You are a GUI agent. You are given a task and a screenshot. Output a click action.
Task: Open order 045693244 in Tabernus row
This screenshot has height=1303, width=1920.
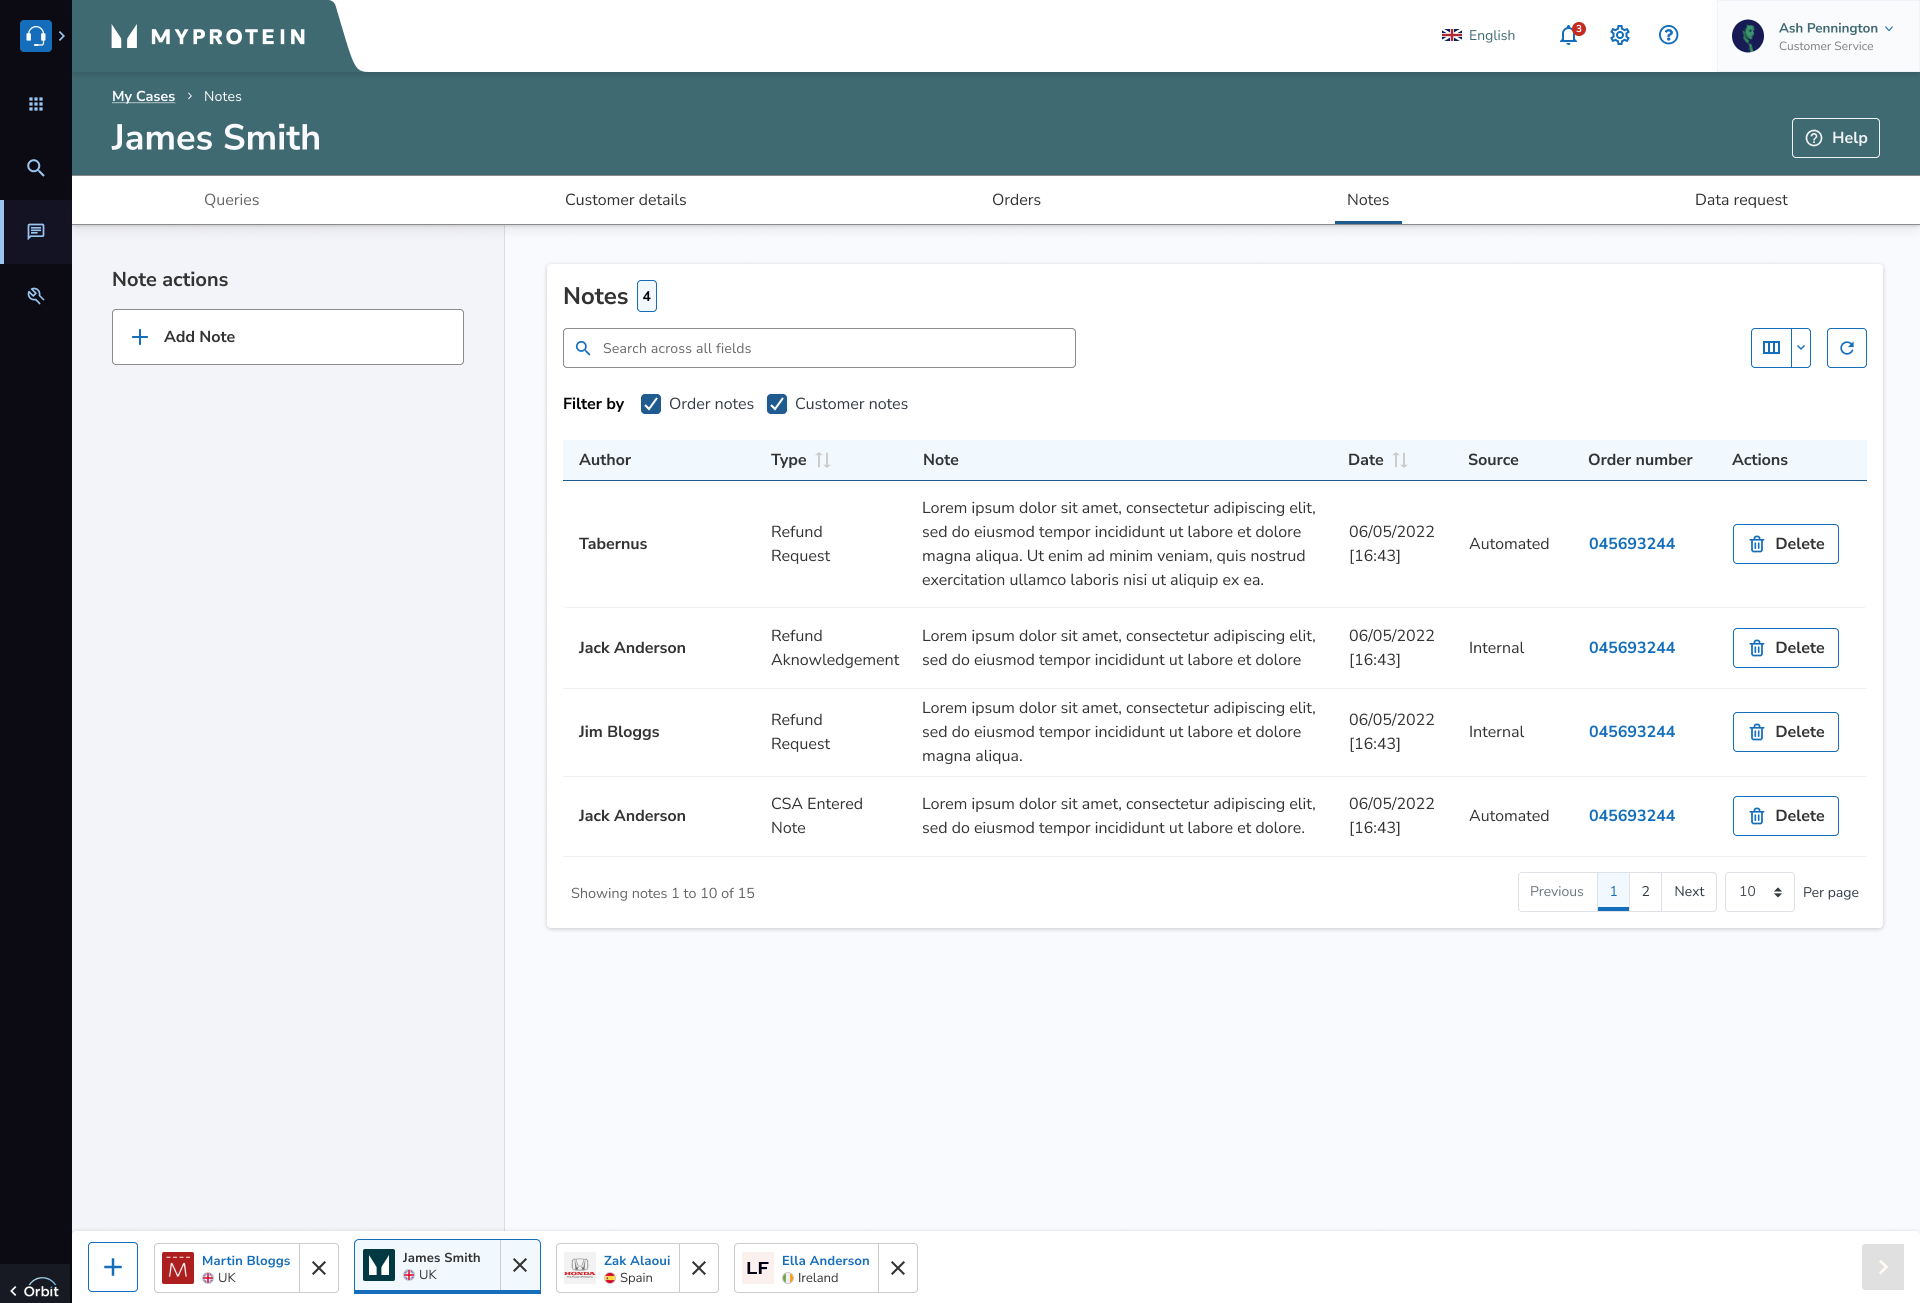tap(1631, 544)
